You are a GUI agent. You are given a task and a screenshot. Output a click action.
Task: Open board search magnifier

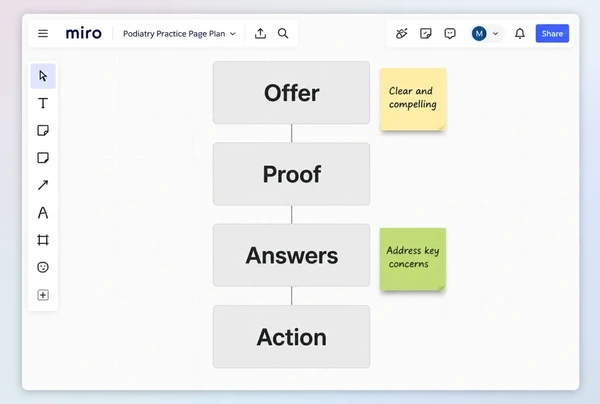point(283,34)
